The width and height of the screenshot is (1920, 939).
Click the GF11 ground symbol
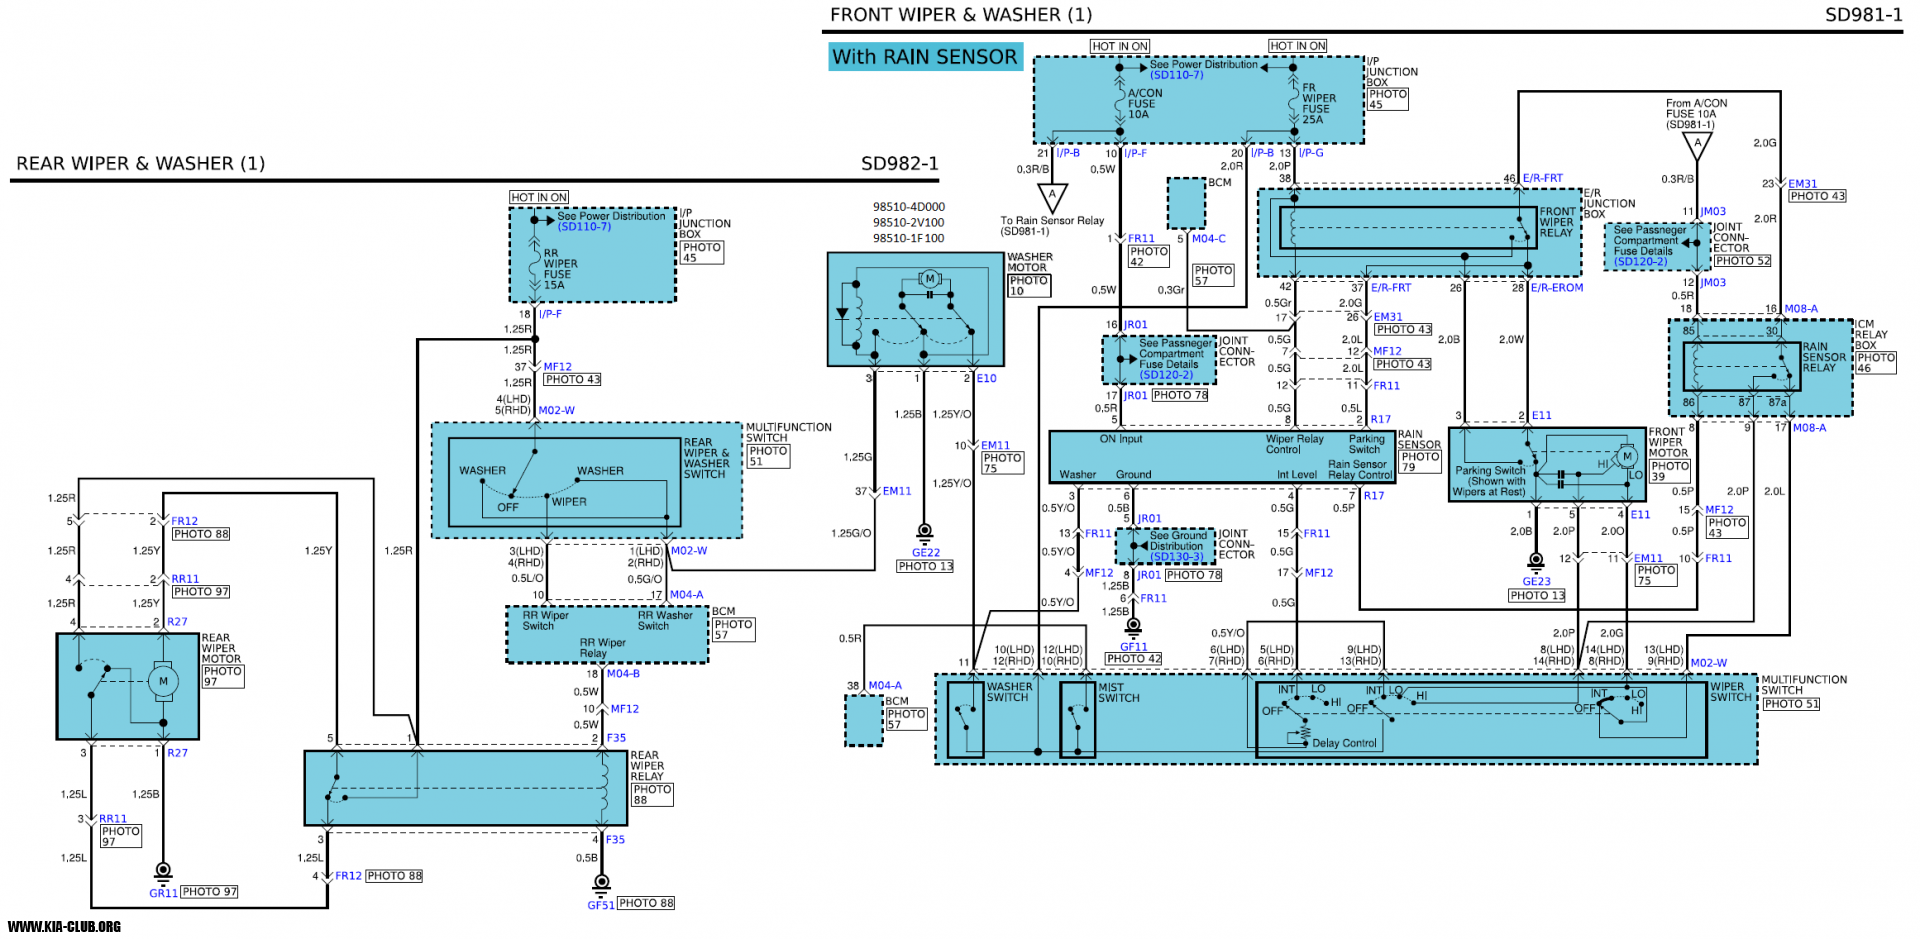1133,627
